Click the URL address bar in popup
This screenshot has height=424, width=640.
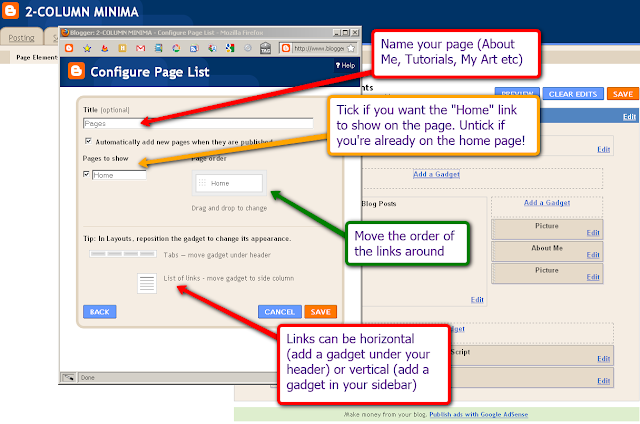click(318, 48)
